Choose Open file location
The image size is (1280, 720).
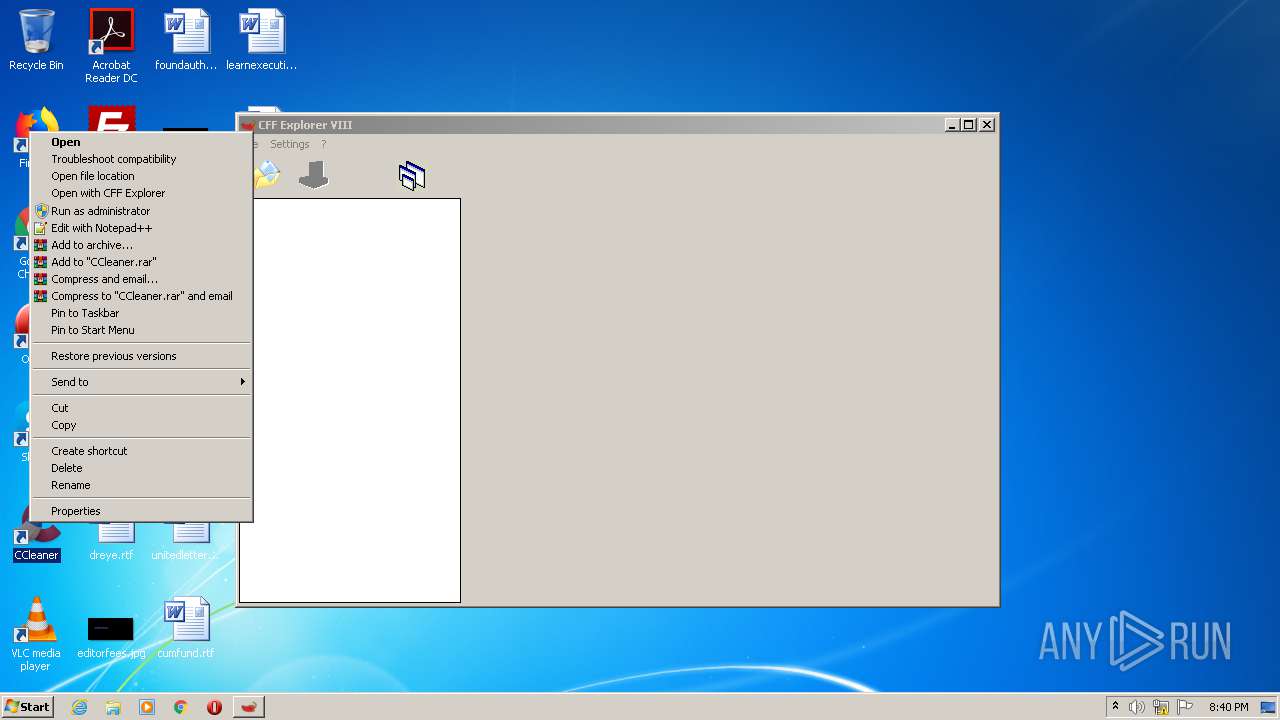tap(141, 176)
